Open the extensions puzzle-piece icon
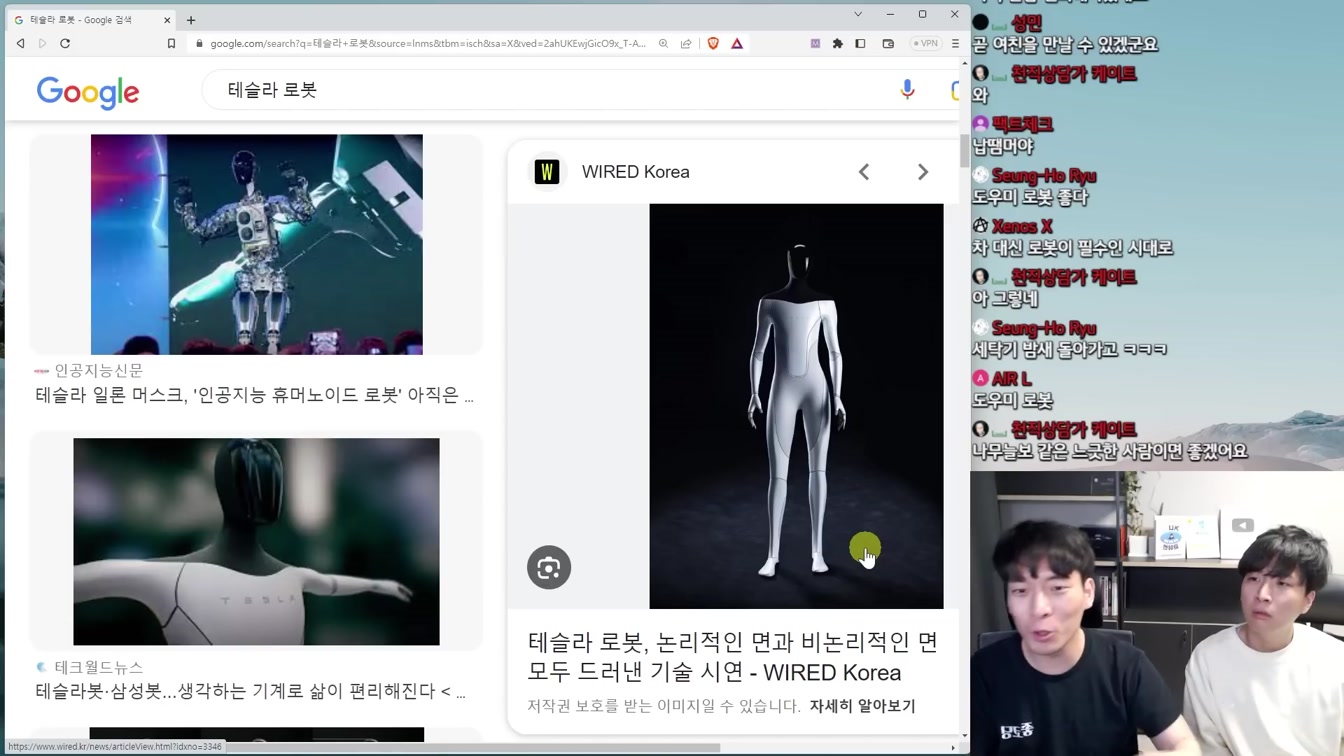This screenshot has height=756, width=1344. (x=838, y=44)
